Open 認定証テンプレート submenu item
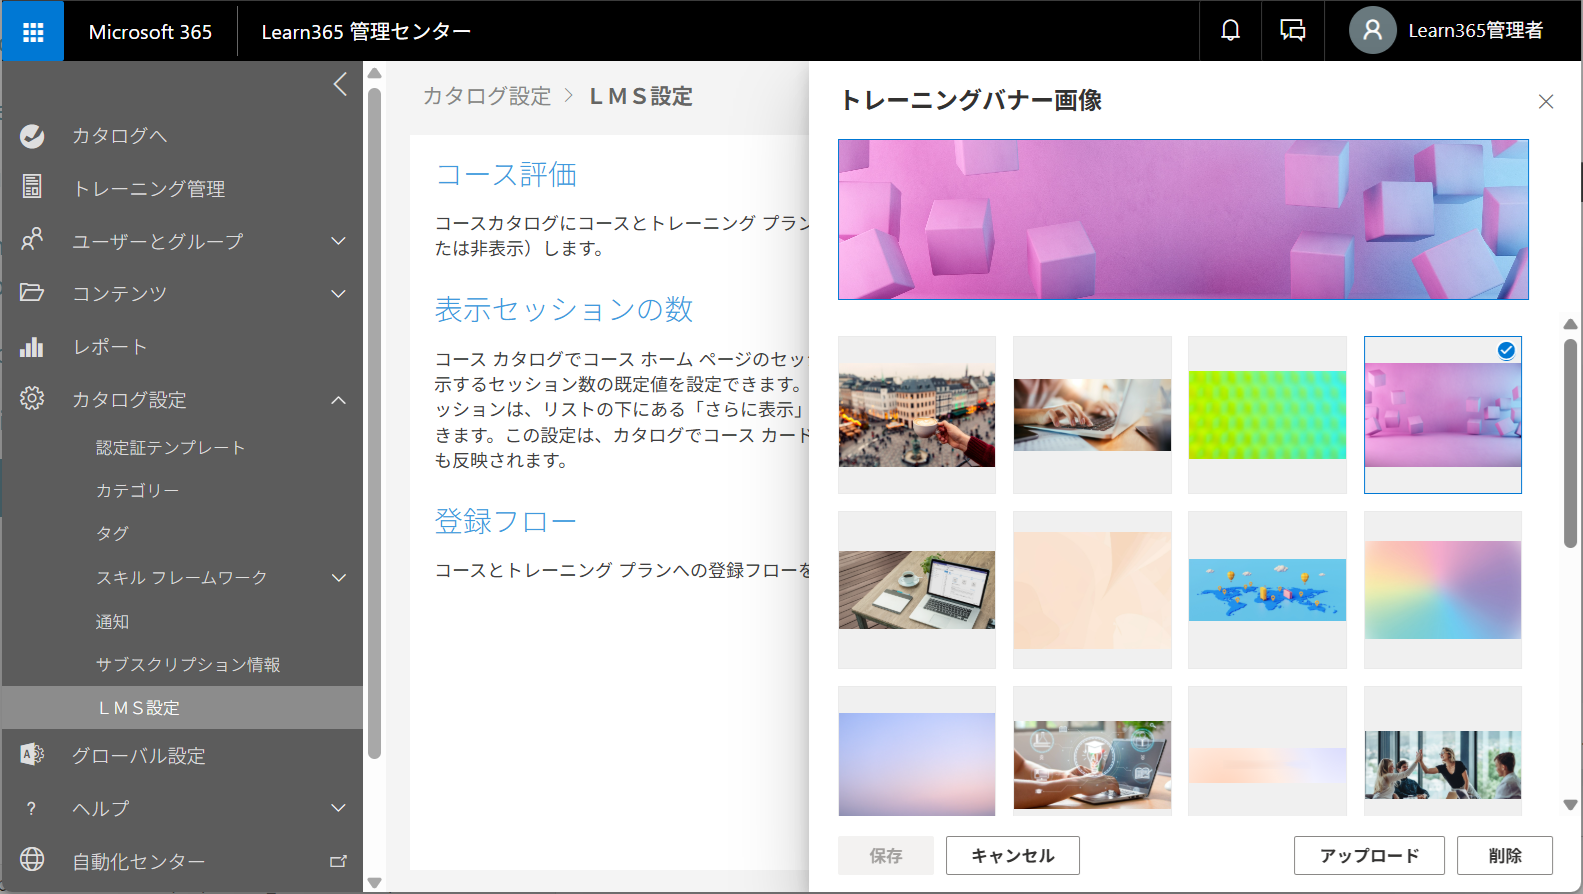The height and width of the screenshot is (894, 1583). coord(170,447)
